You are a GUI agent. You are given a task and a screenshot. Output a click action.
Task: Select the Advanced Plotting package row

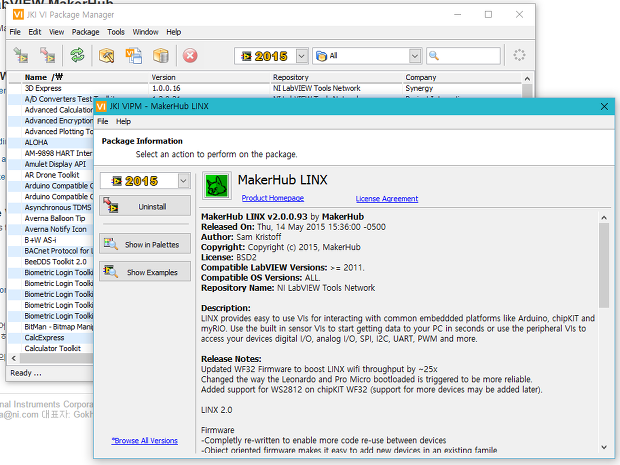click(x=51, y=132)
